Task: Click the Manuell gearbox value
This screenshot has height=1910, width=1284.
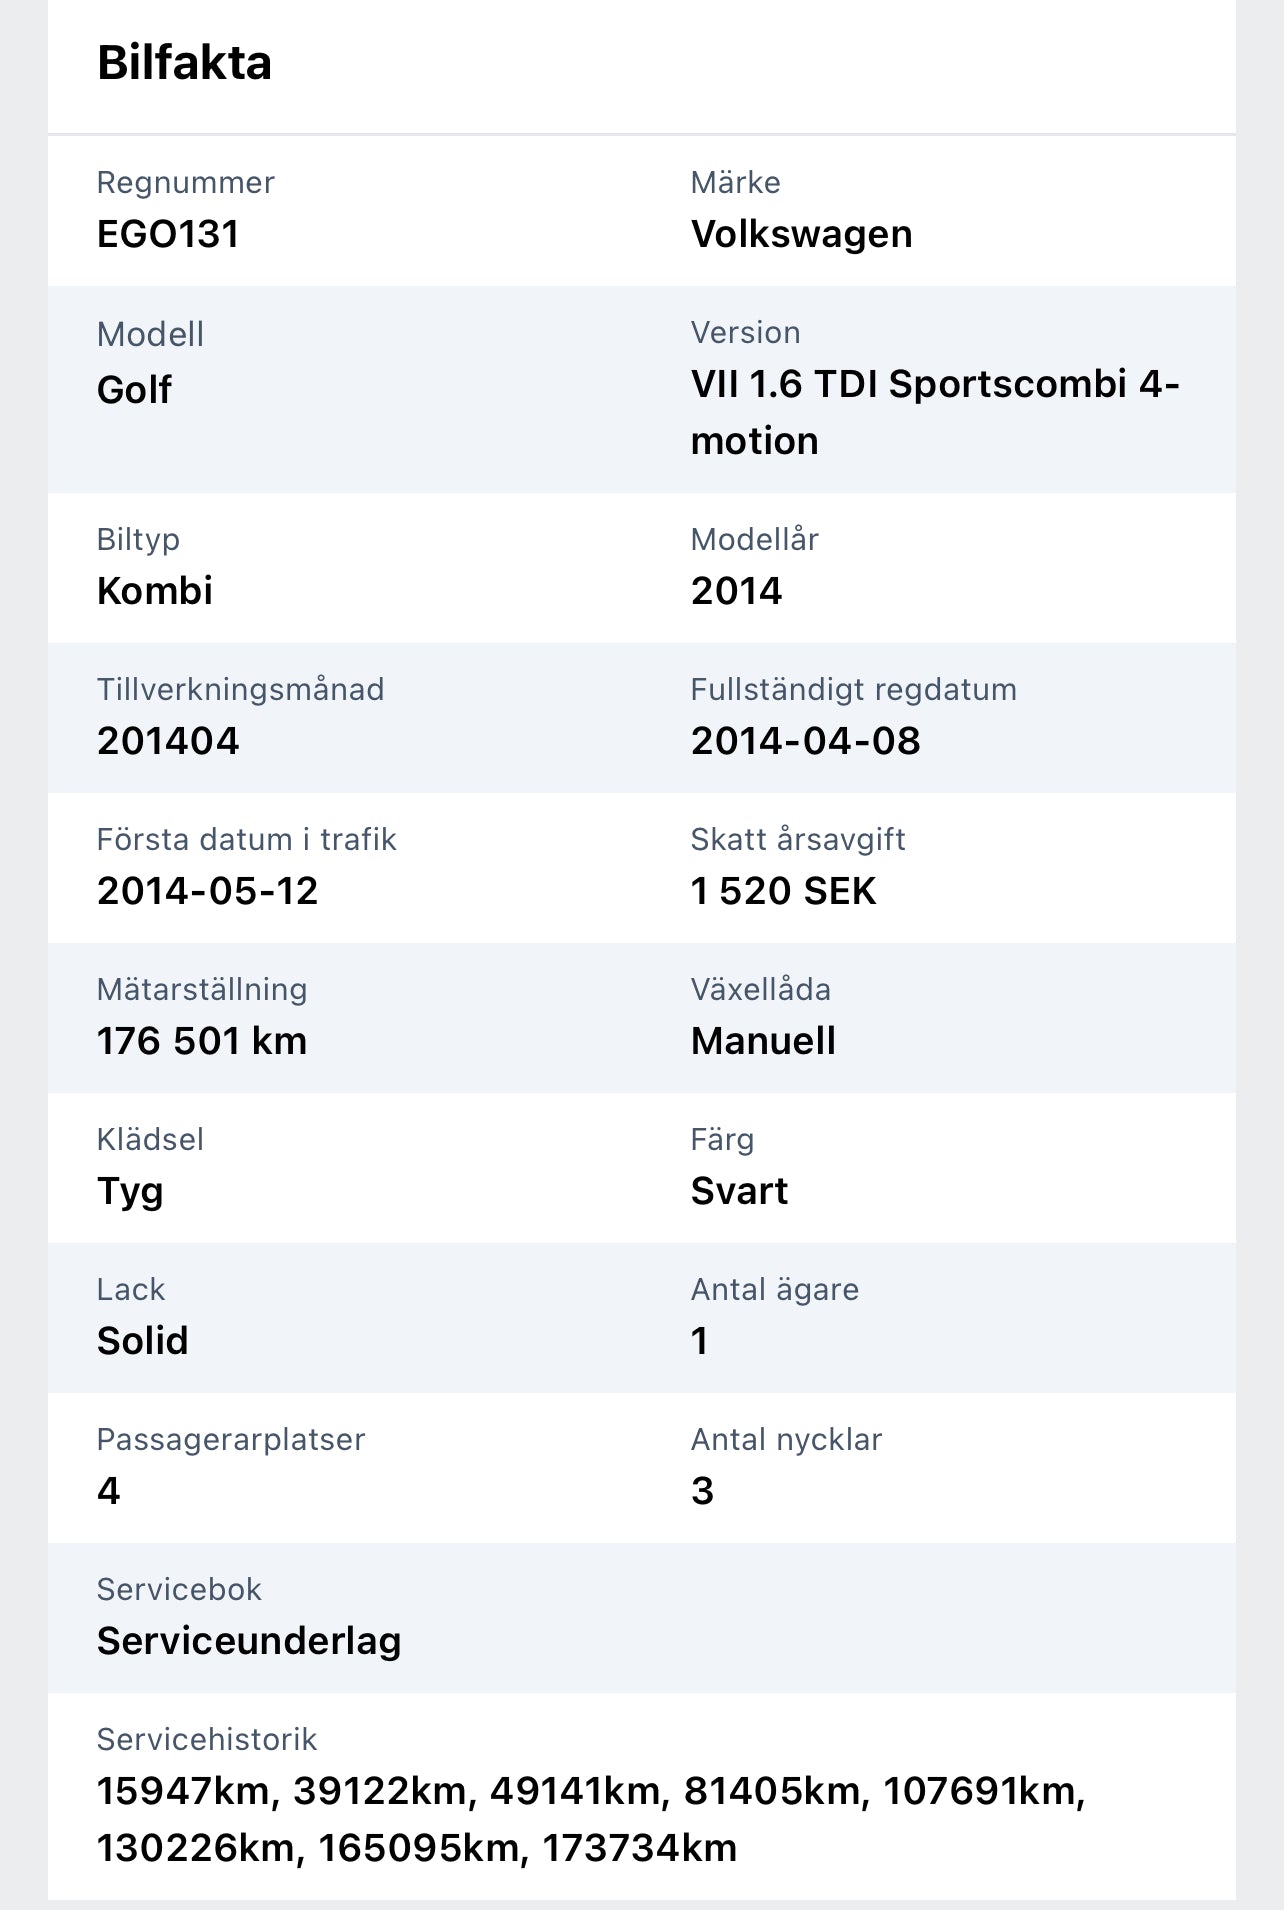Action: [763, 1041]
